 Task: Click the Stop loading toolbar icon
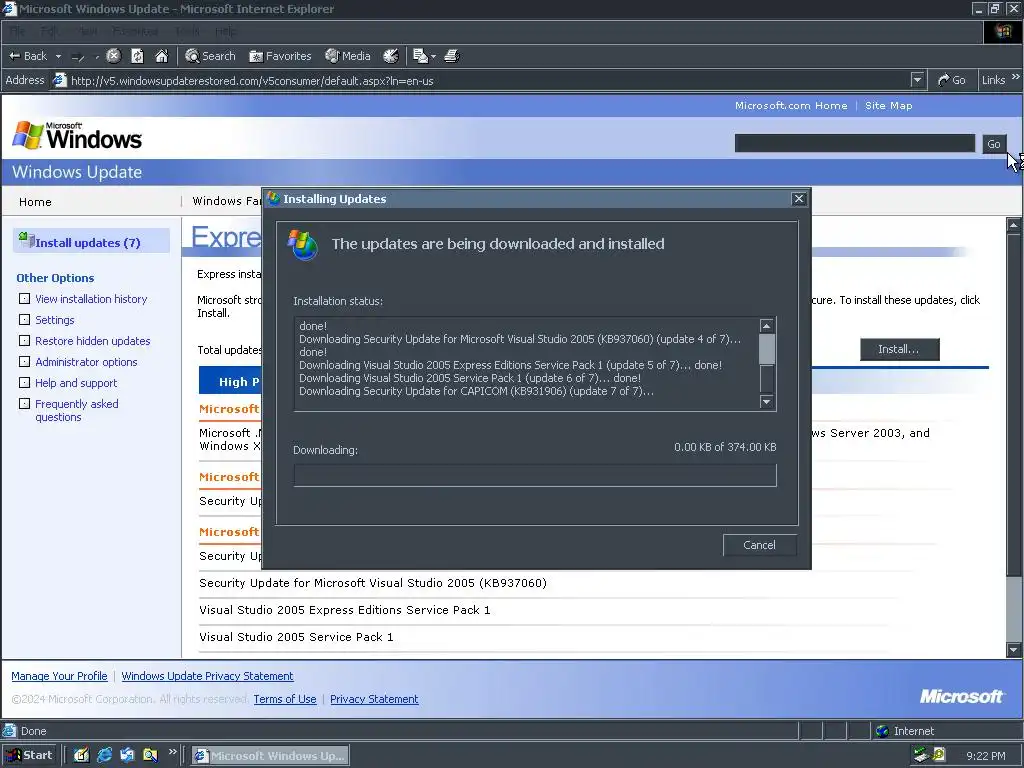[113, 56]
